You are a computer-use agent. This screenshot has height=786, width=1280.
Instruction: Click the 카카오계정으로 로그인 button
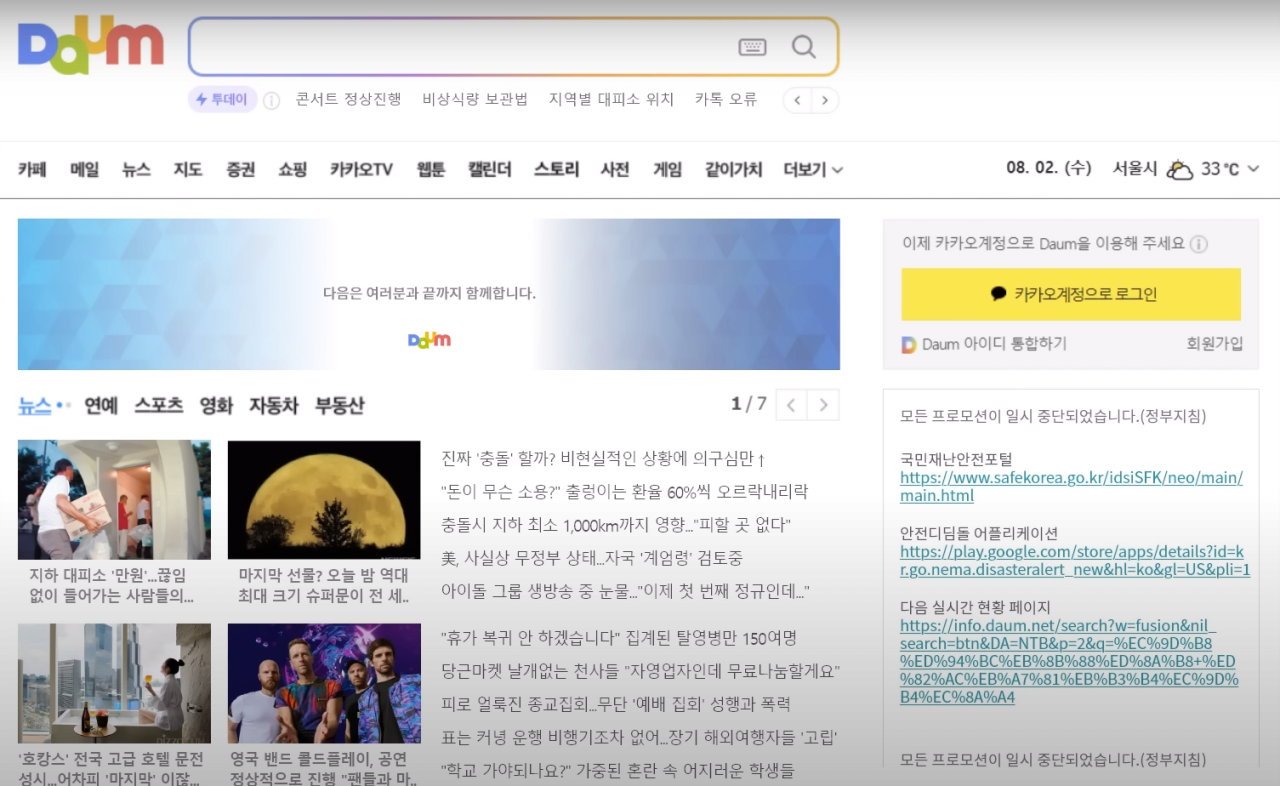[x=1071, y=294]
